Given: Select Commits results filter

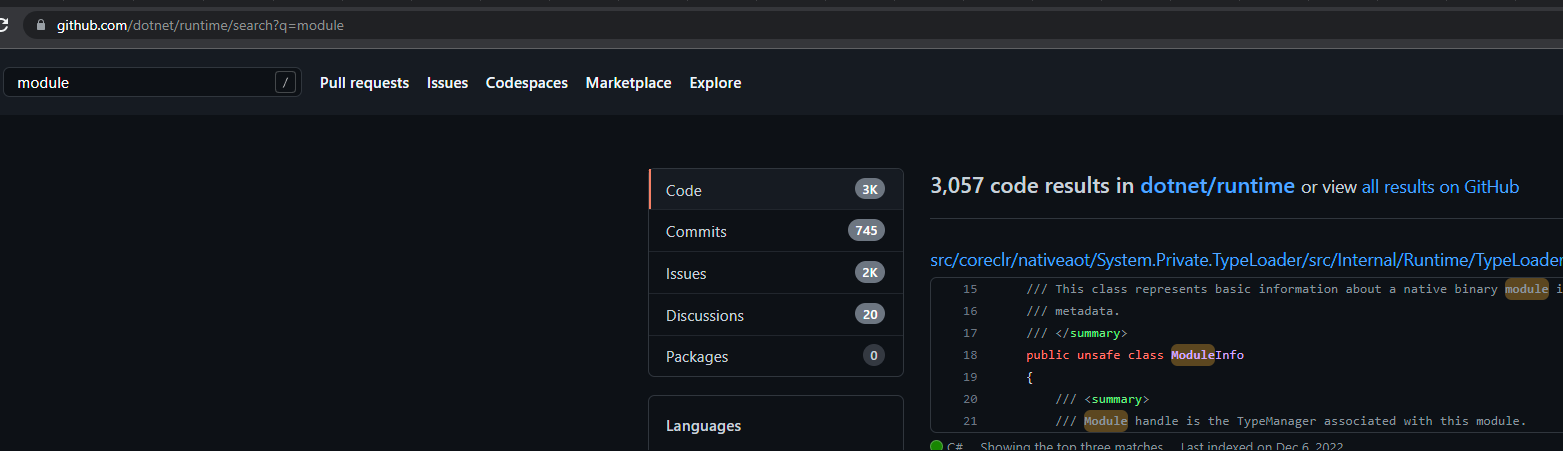Looking at the screenshot, I should [x=776, y=231].
